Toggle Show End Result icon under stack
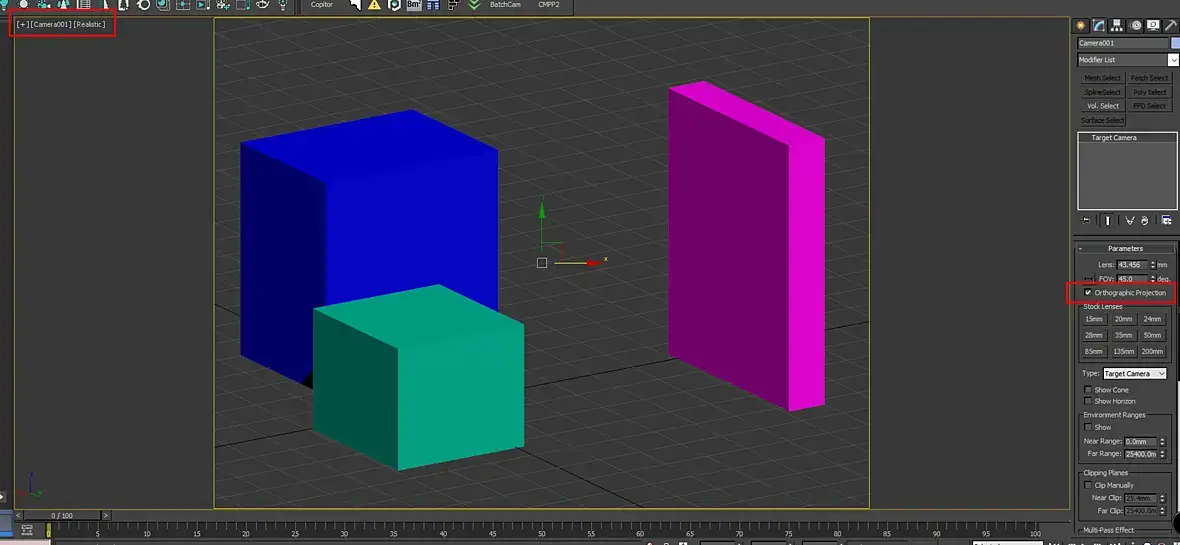This screenshot has width=1180, height=545. [1108, 221]
